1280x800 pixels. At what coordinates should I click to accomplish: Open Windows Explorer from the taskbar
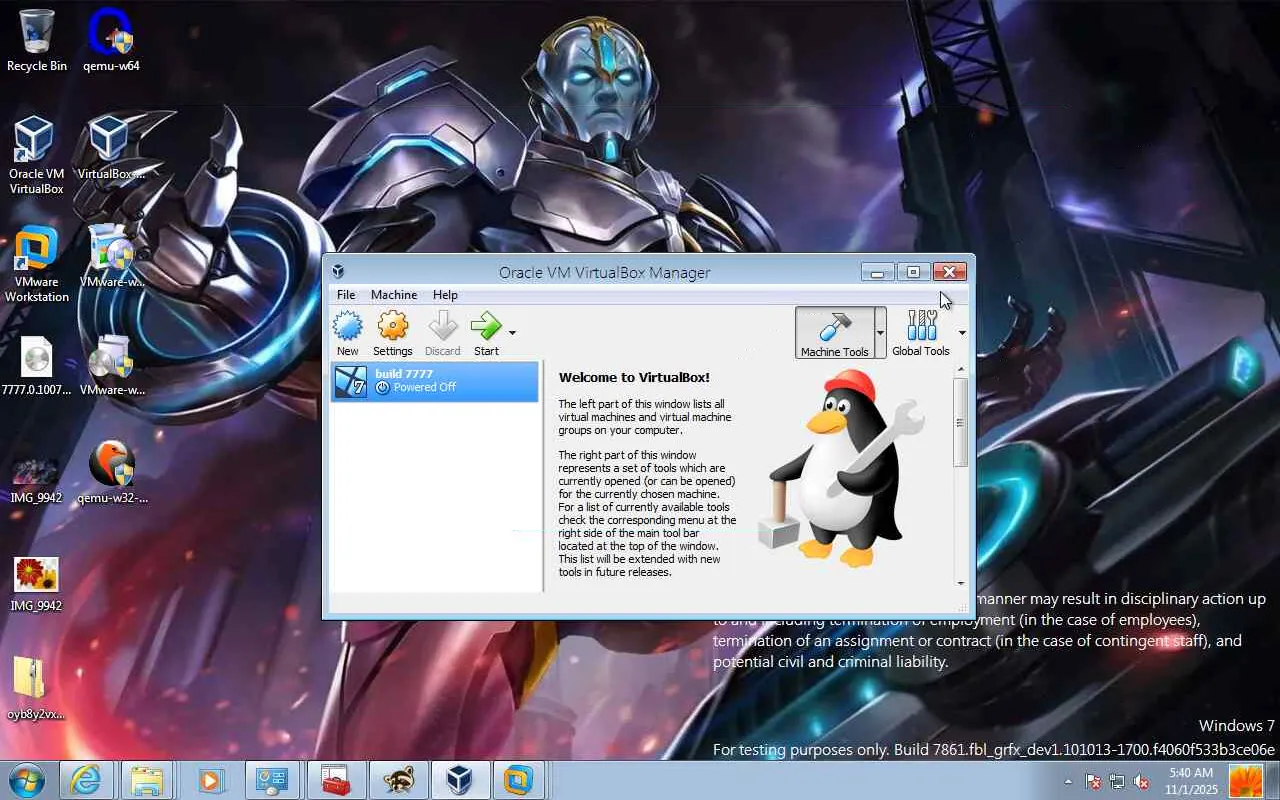click(x=147, y=780)
